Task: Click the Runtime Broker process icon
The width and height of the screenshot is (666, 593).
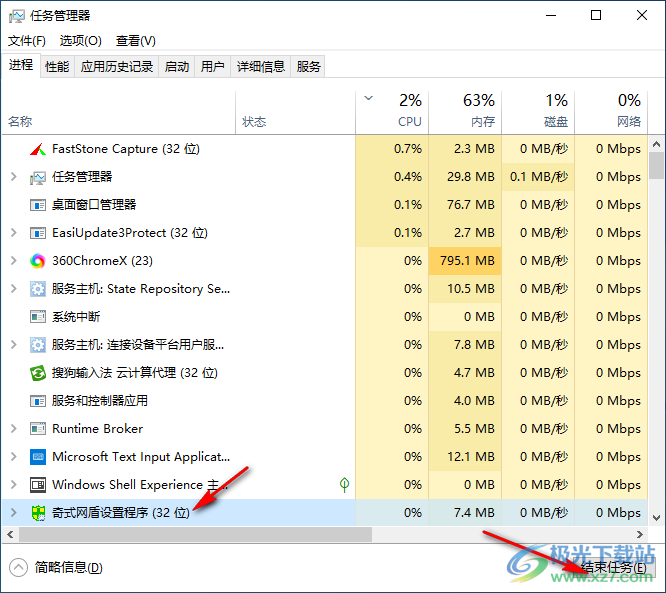Action: coord(38,429)
